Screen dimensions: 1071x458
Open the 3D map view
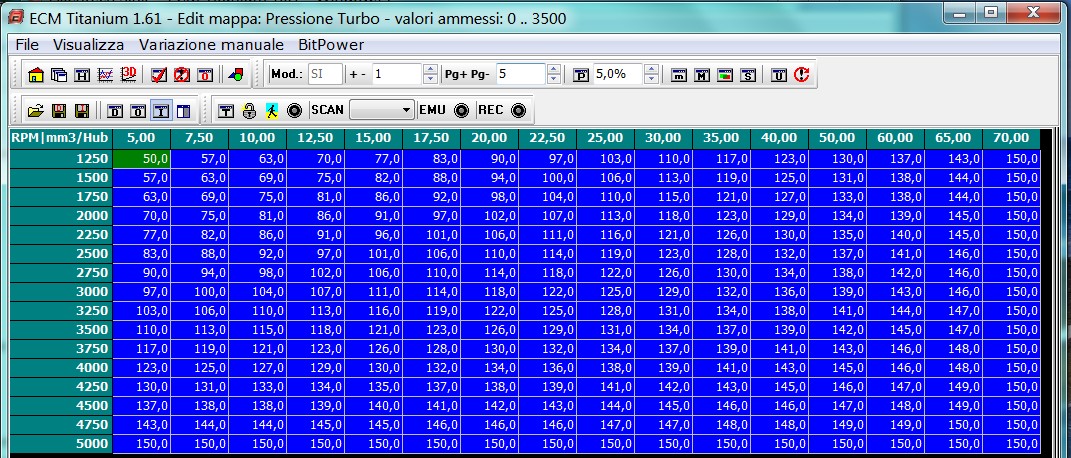click(x=128, y=75)
